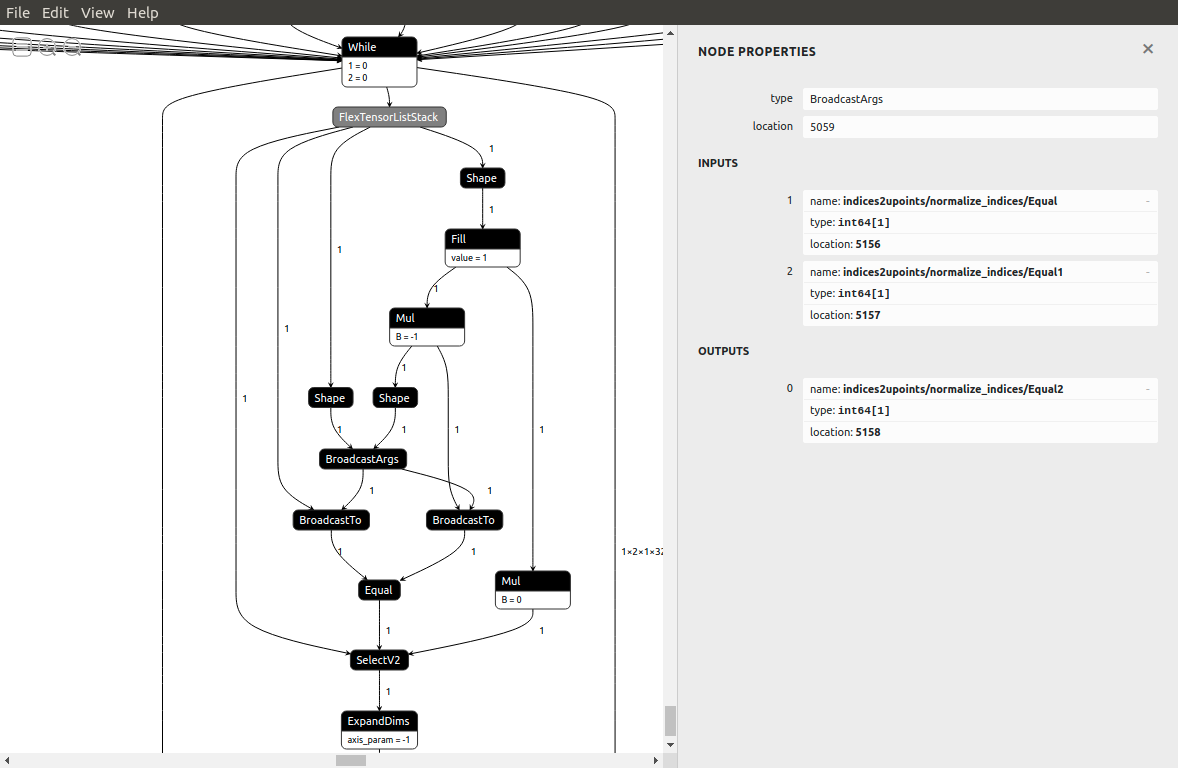1178x768 pixels.
Task: Click the vertical scrollbar of the graph view
Action: point(669,717)
